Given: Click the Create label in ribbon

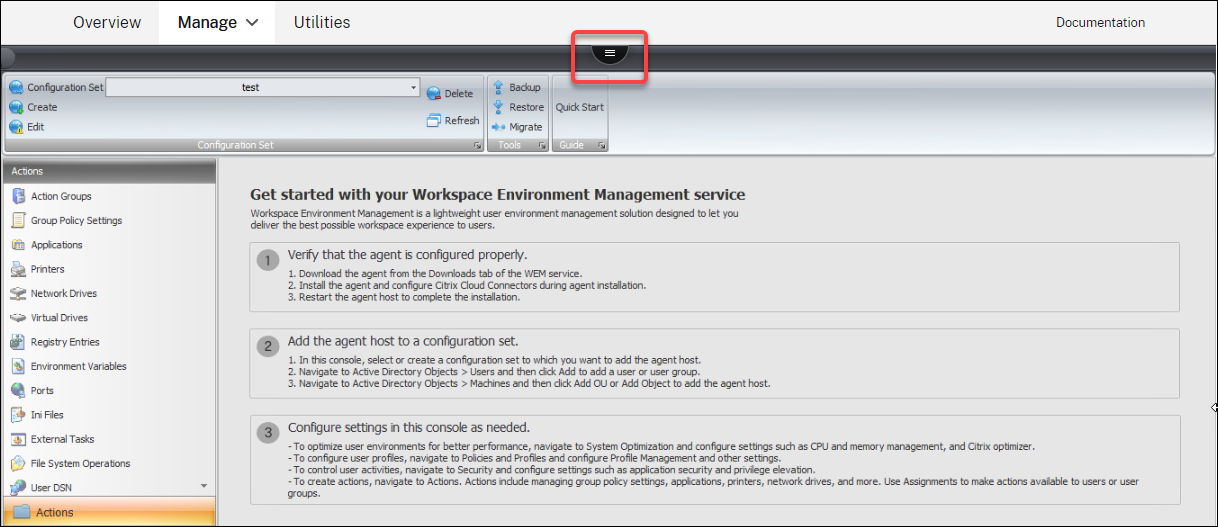Looking at the screenshot, I should pos(42,107).
